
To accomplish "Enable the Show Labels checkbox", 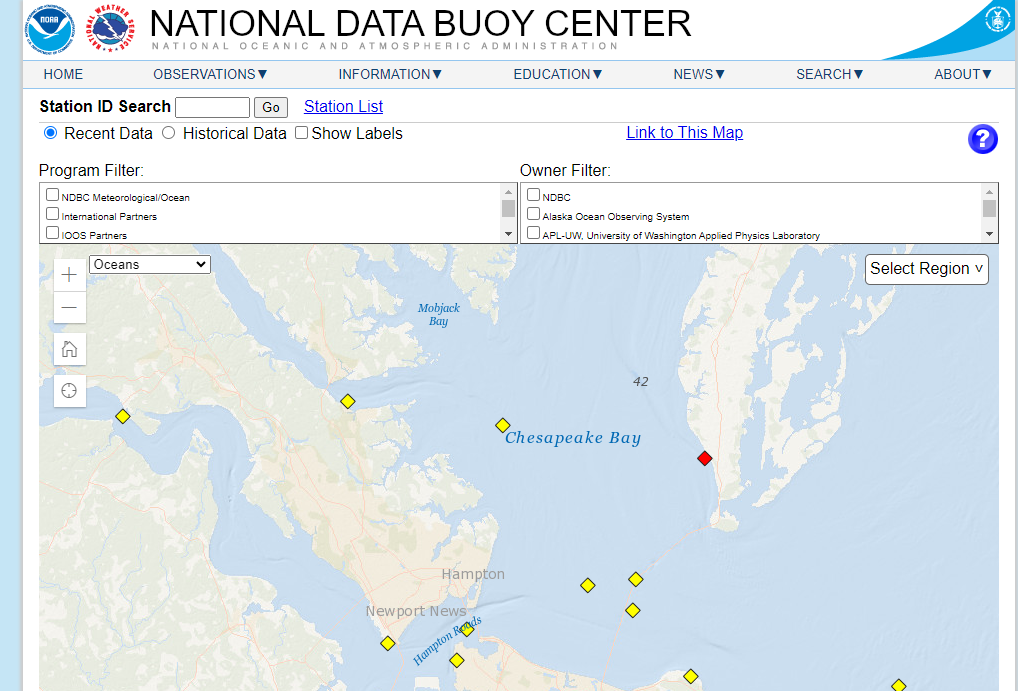I will pyautogui.click(x=301, y=132).
